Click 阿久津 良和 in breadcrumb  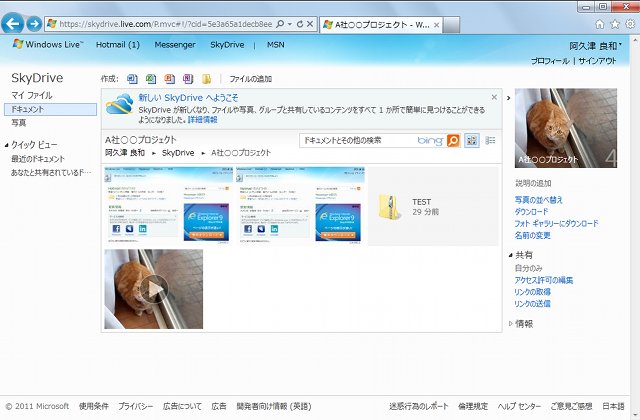(x=125, y=153)
